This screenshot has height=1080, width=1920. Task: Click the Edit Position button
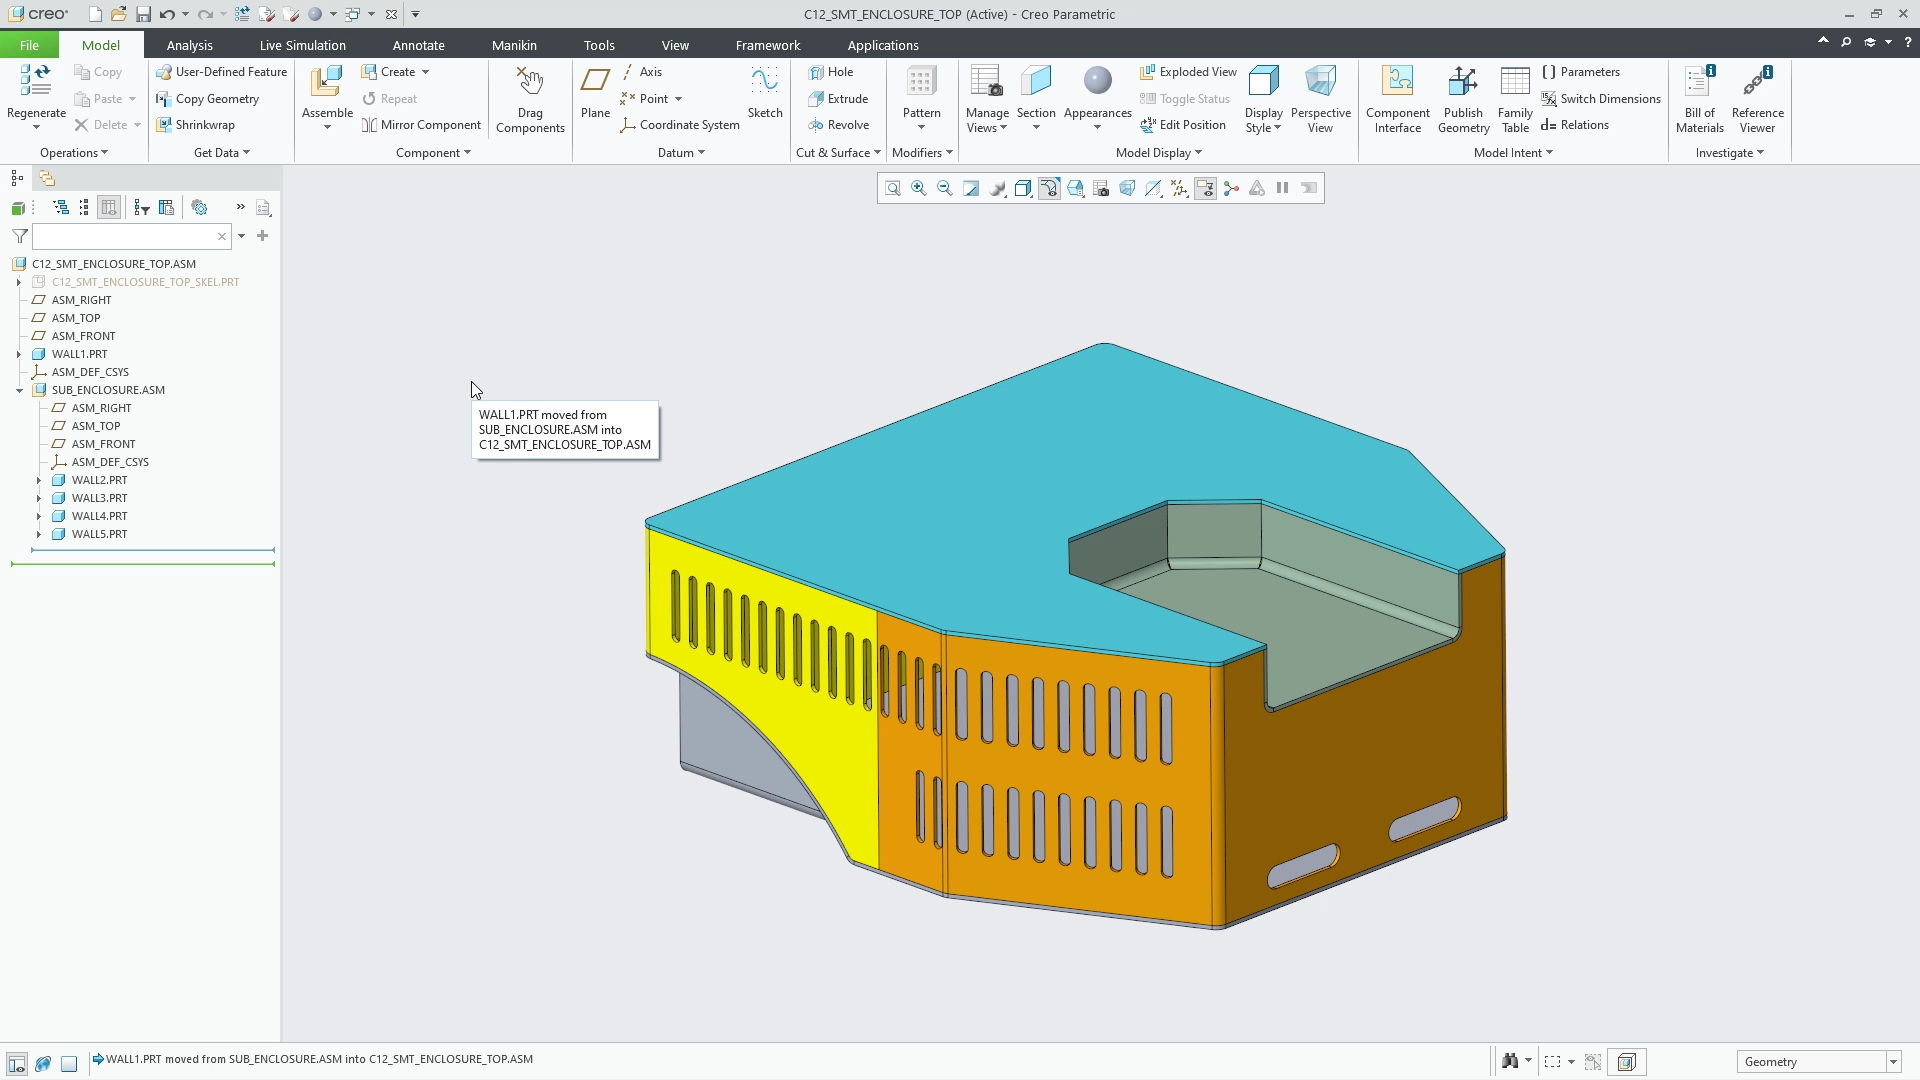click(1183, 125)
